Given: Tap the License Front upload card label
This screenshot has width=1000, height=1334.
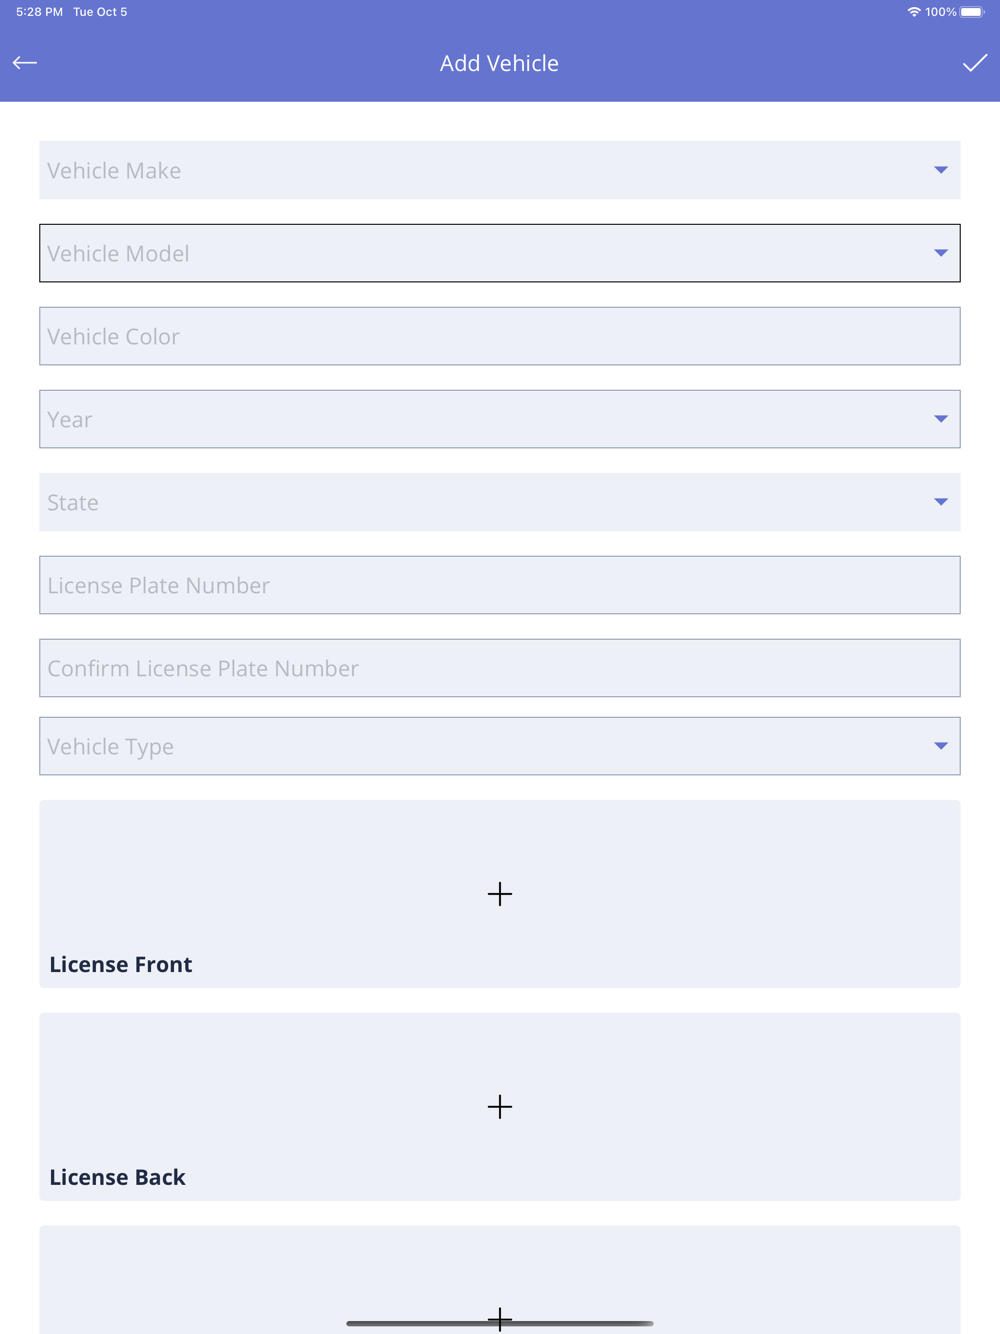Looking at the screenshot, I should [121, 965].
